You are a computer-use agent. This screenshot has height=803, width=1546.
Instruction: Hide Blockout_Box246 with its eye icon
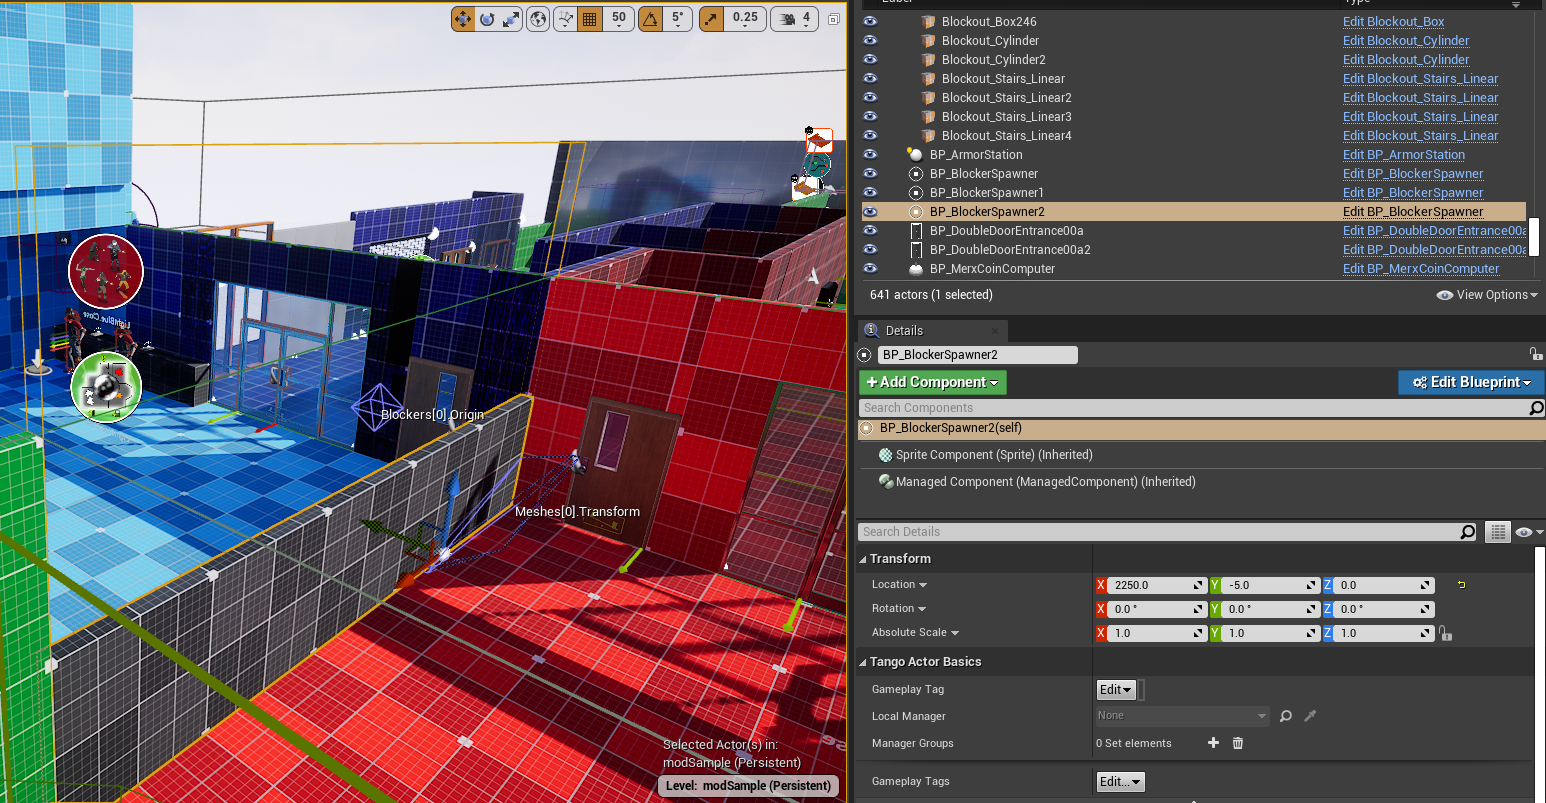870,21
